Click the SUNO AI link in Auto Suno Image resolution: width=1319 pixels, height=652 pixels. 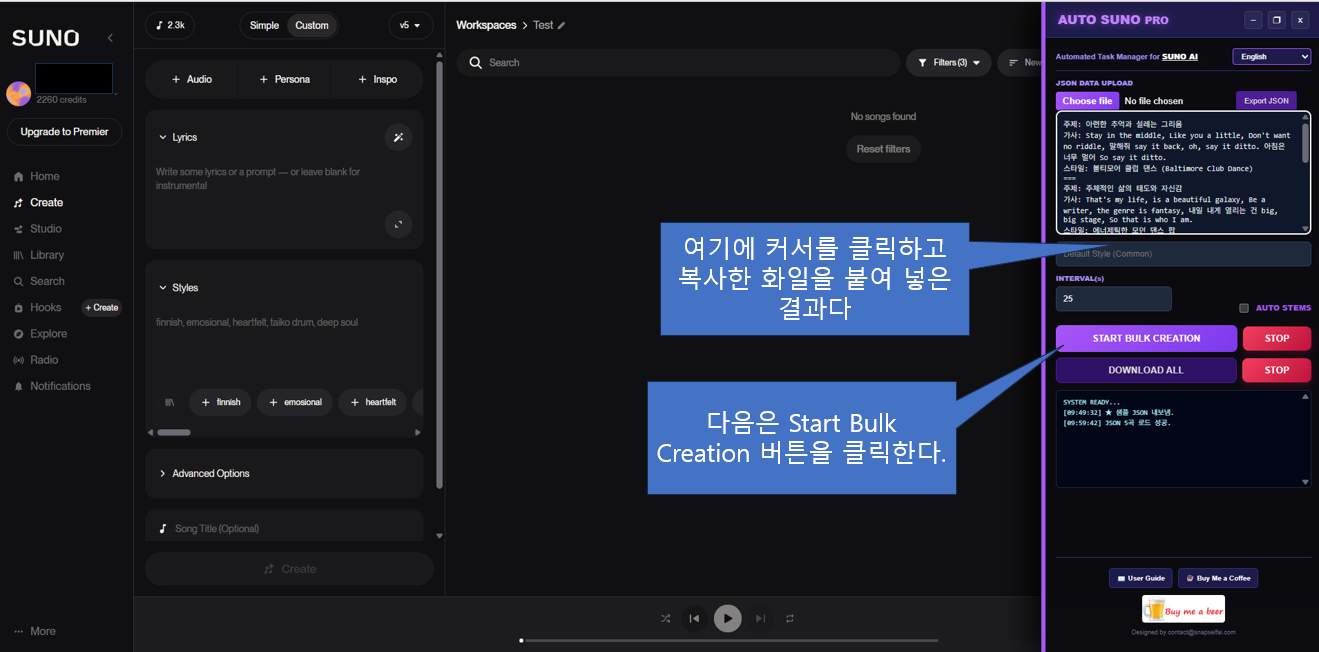pyautogui.click(x=1180, y=57)
